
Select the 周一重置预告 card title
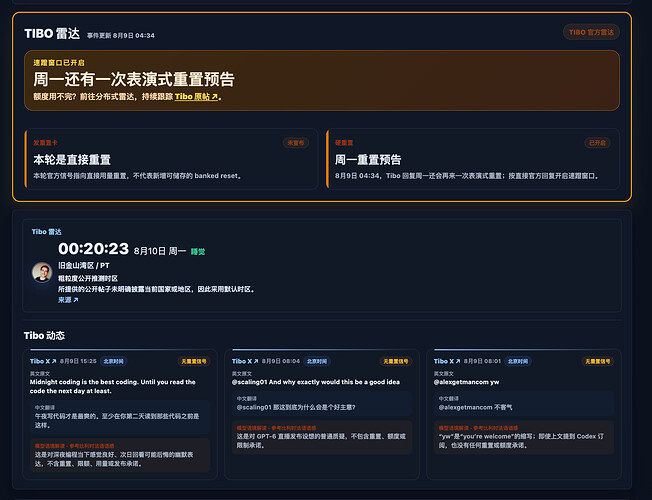pos(368,160)
